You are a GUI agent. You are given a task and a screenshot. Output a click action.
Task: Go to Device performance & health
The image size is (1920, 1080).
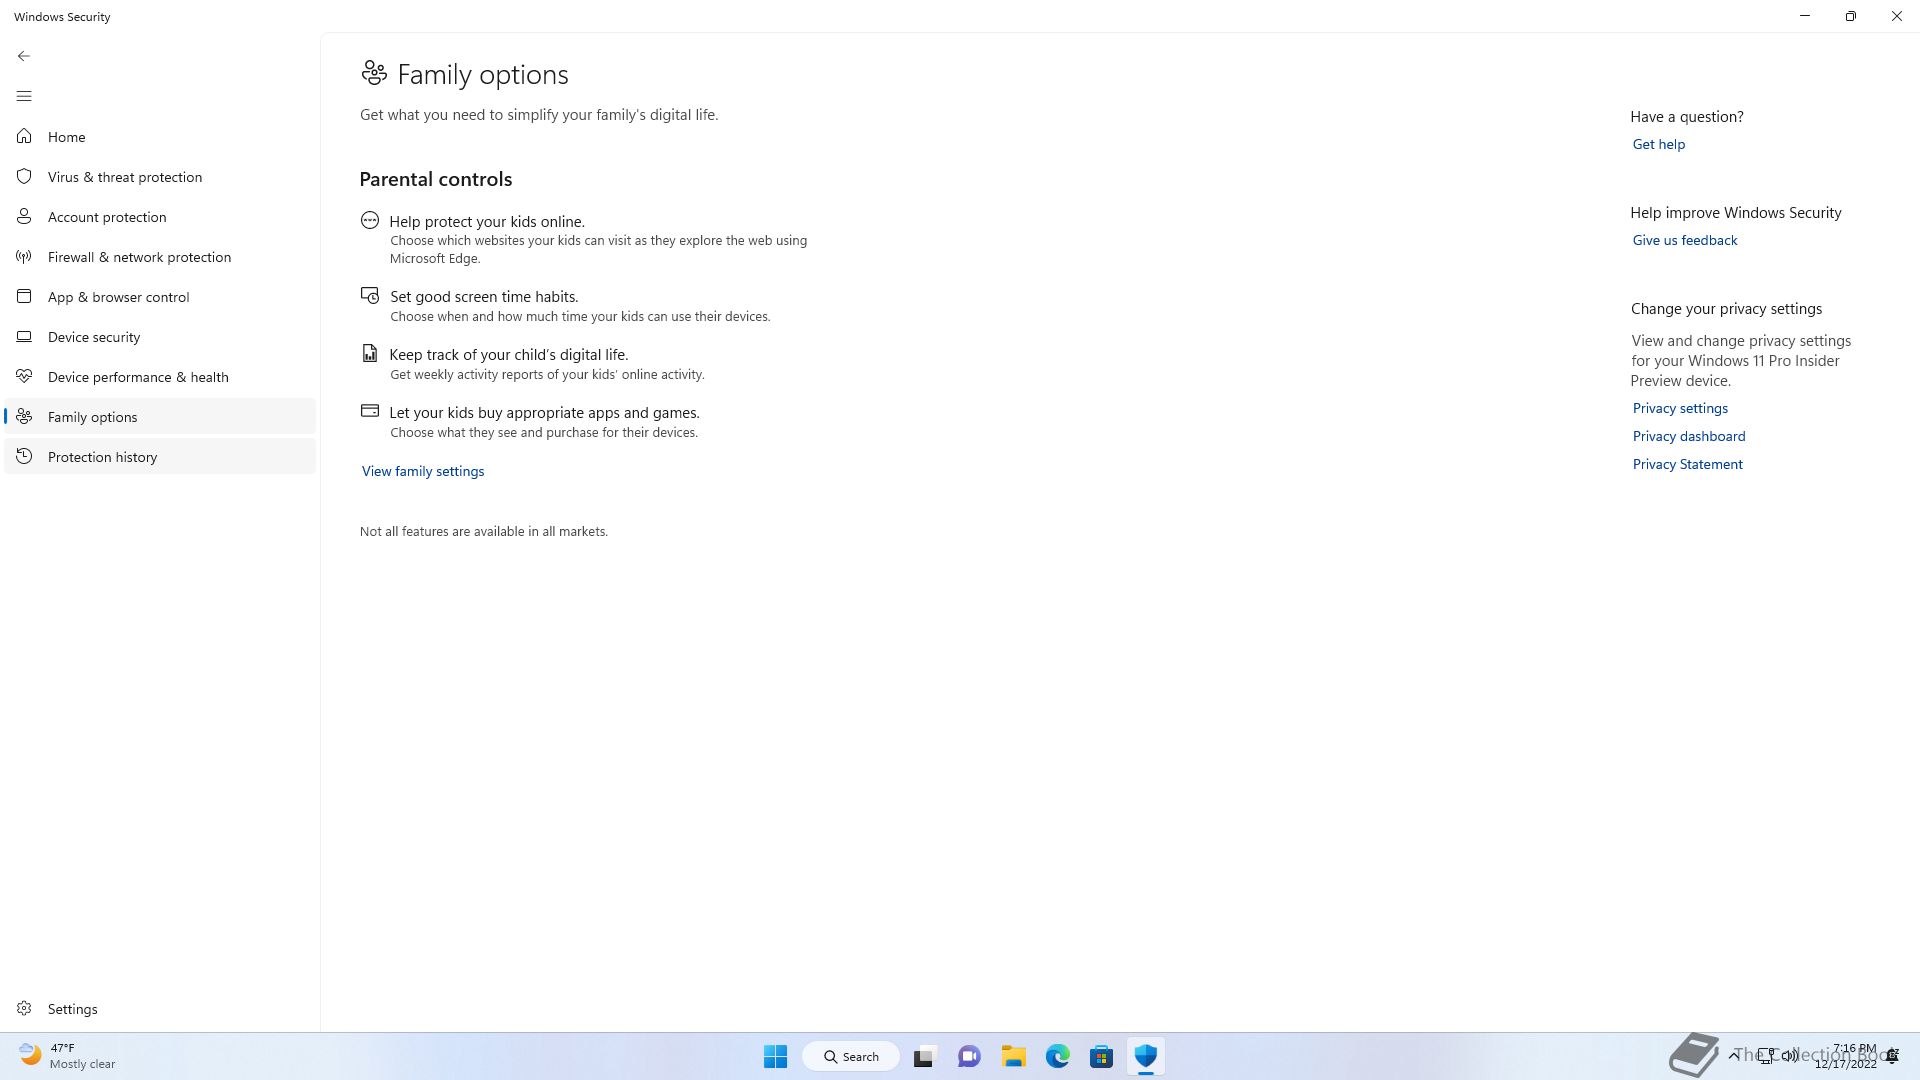coord(160,377)
